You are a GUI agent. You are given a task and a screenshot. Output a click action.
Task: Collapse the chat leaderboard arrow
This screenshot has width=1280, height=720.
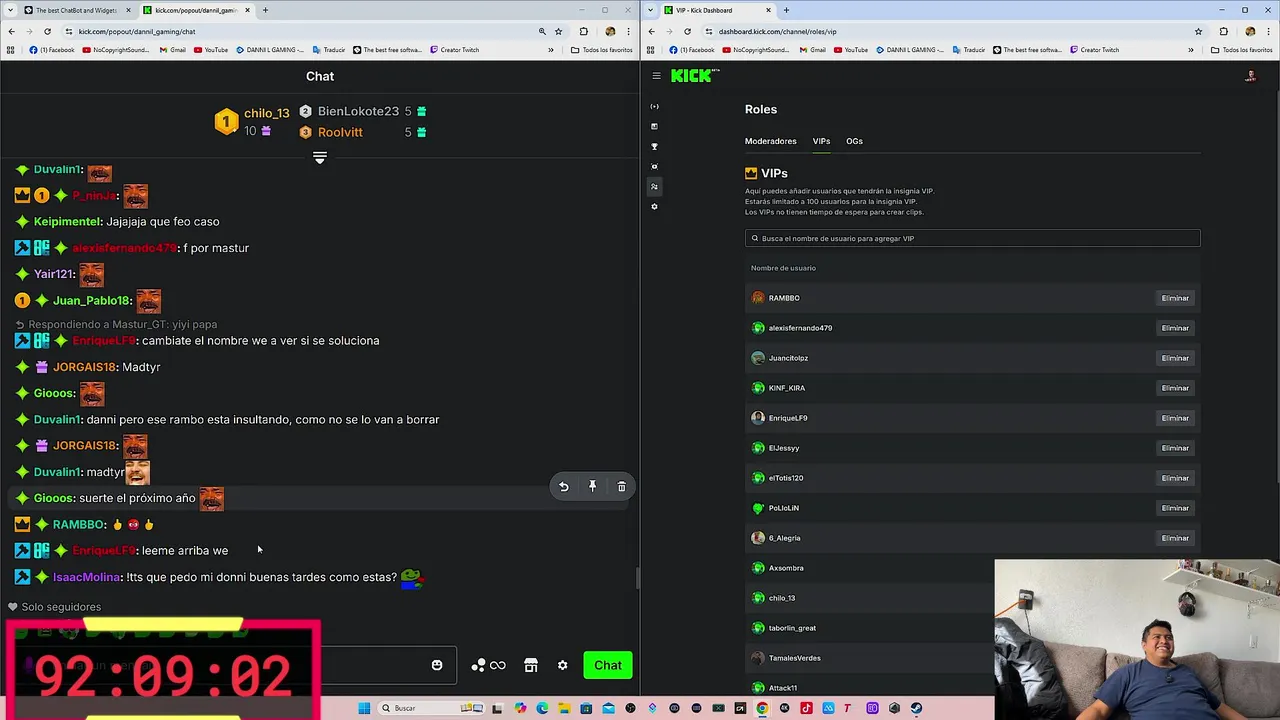click(x=320, y=158)
